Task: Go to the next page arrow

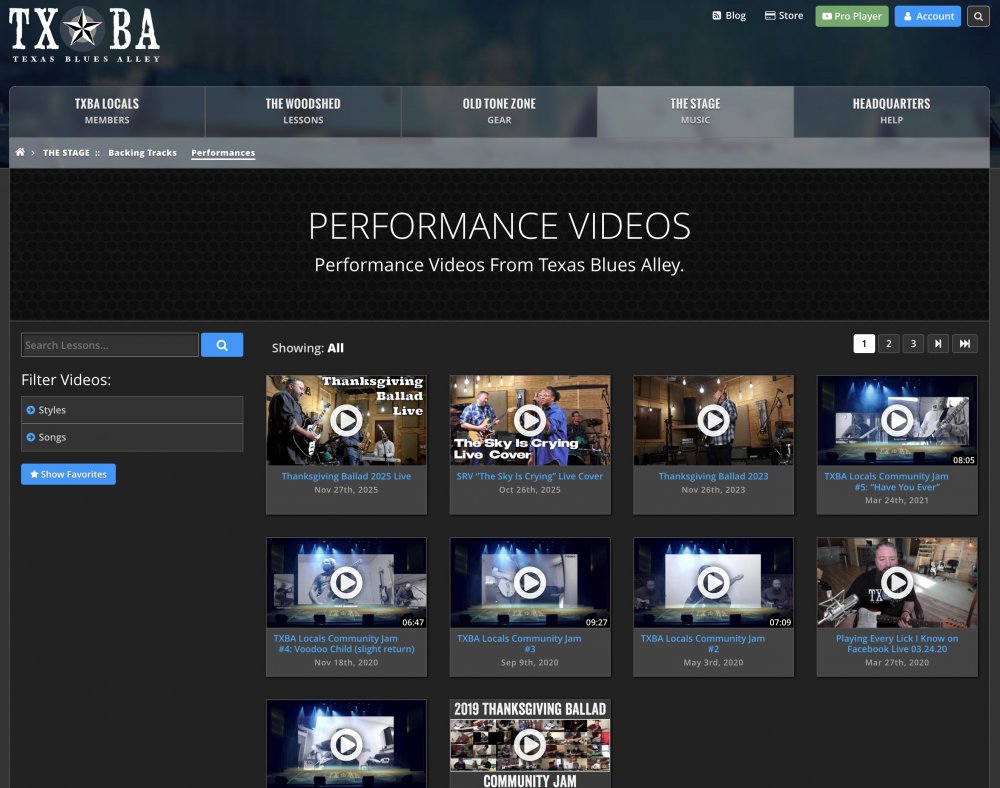Action: tap(938, 344)
